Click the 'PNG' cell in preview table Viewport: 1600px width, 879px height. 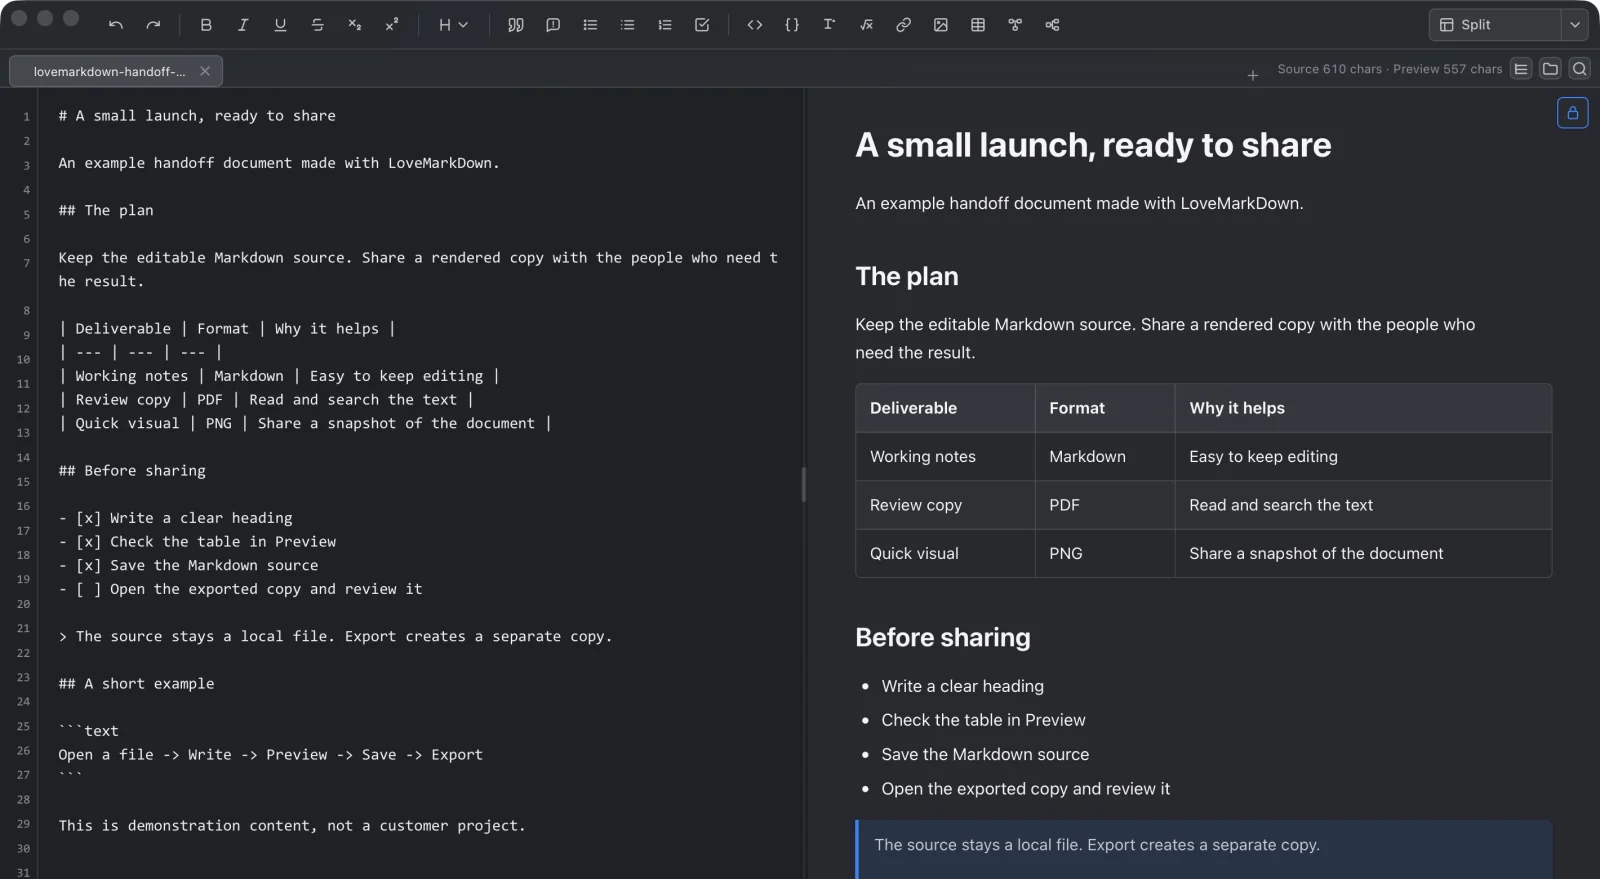click(x=1104, y=554)
